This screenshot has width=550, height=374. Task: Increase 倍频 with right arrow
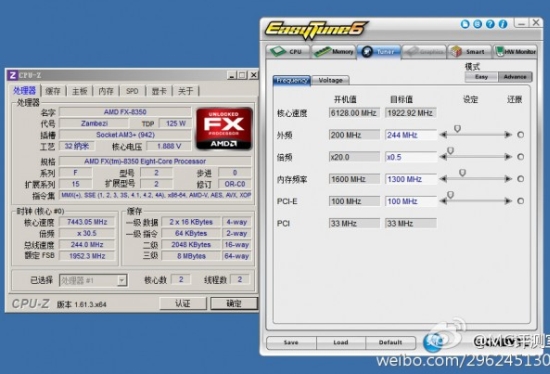508,157
